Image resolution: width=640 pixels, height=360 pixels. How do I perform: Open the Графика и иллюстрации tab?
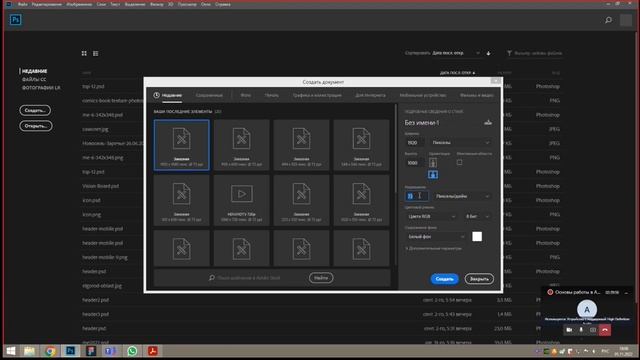coord(317,95)
